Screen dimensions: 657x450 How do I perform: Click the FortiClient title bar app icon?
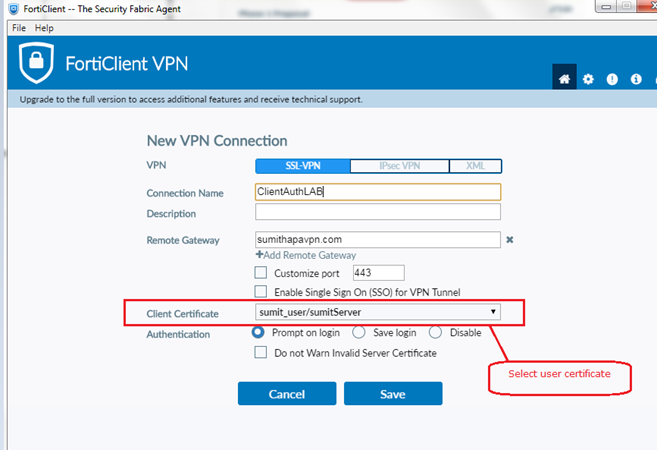pyautogui.click(x=14, y=9)
